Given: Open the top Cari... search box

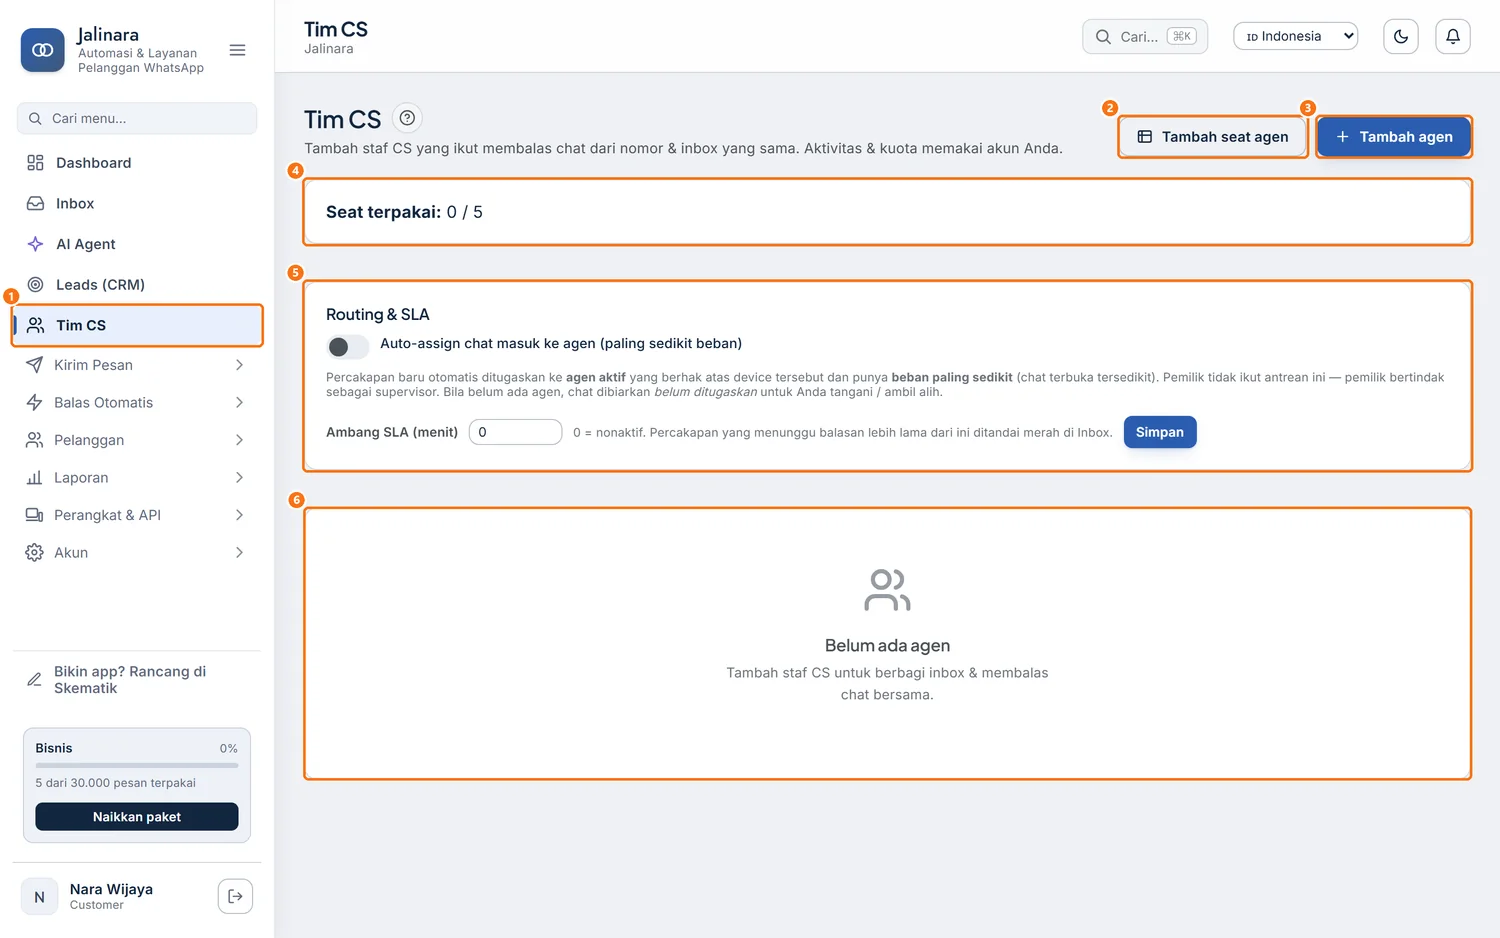Looking at the screenshot, I should tap(1145, 37).
